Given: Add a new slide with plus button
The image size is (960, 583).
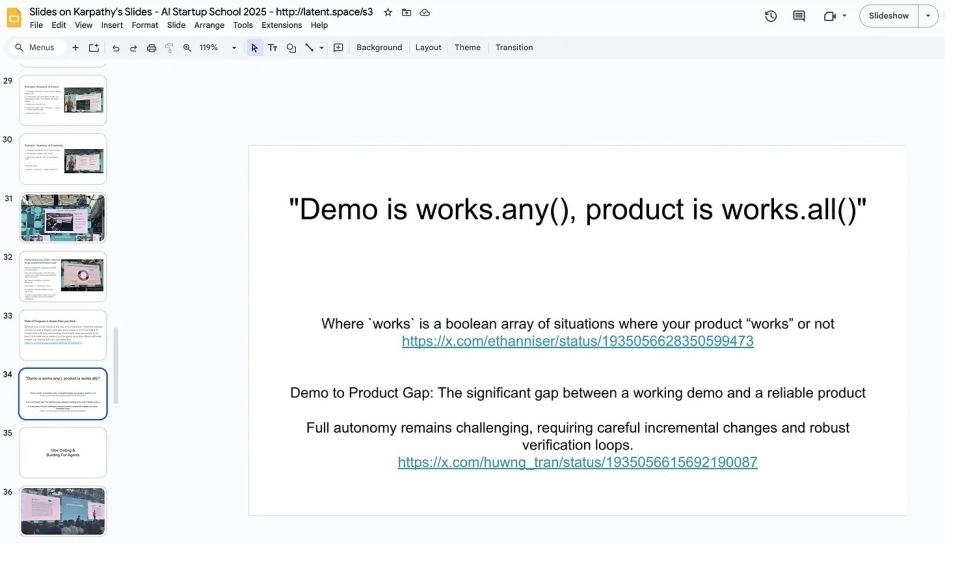Looking at the screenshot, I should tap(75, 48).
